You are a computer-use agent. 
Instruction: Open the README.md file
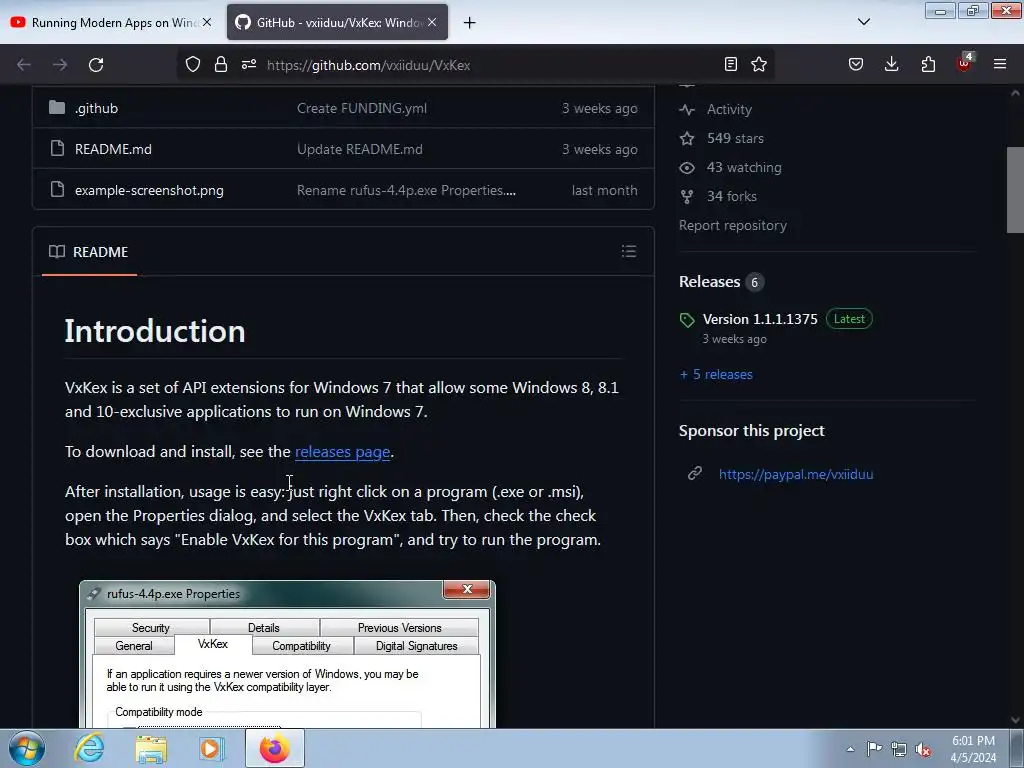pyautogui.click(x=113, y=149)
